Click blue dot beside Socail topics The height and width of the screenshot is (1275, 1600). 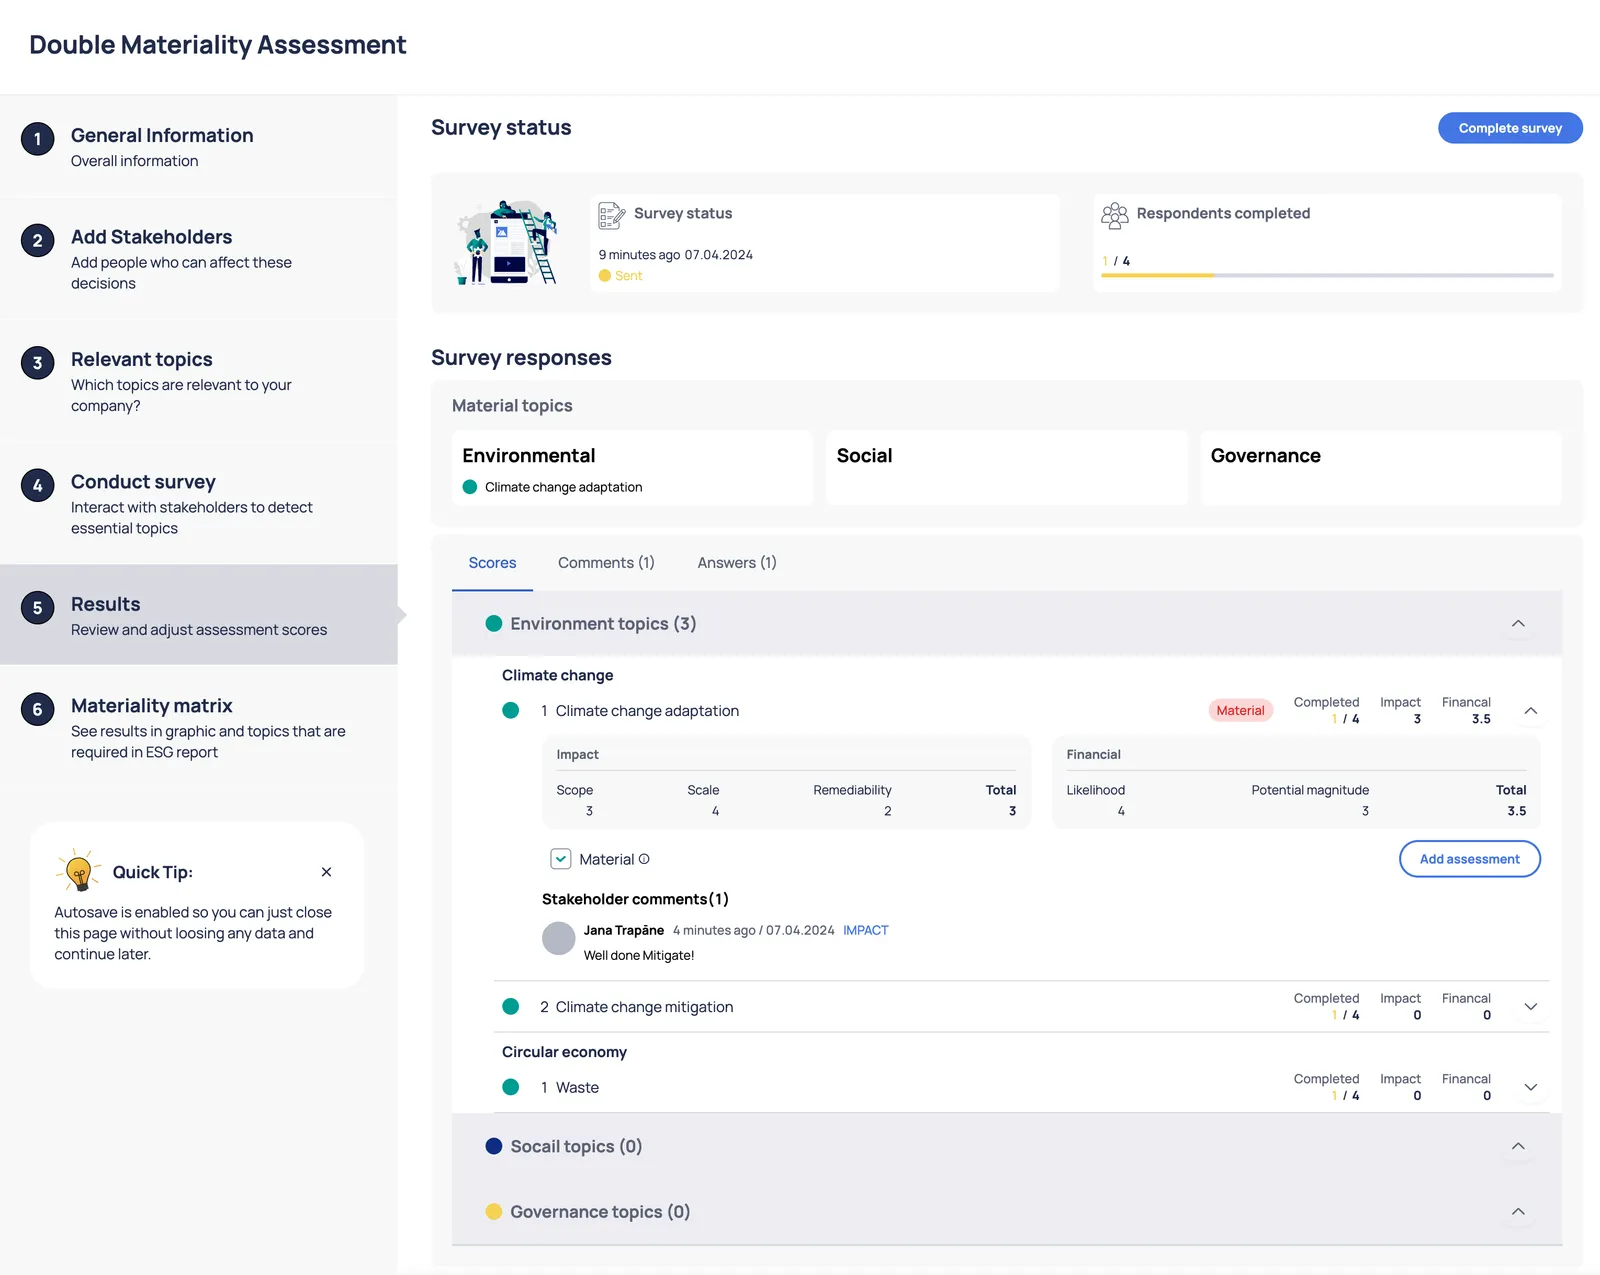click(493, 1146)
